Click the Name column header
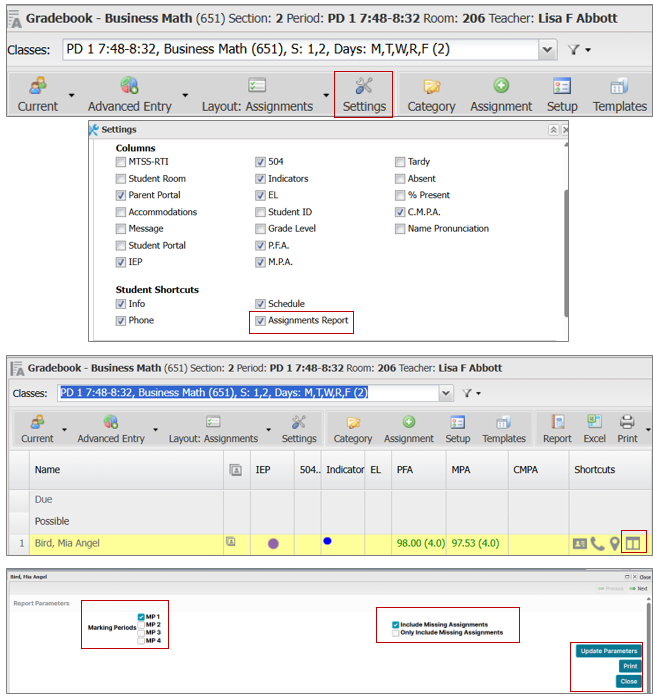Image resolution: width=653 pixels, height=698 pixels. 47,469
